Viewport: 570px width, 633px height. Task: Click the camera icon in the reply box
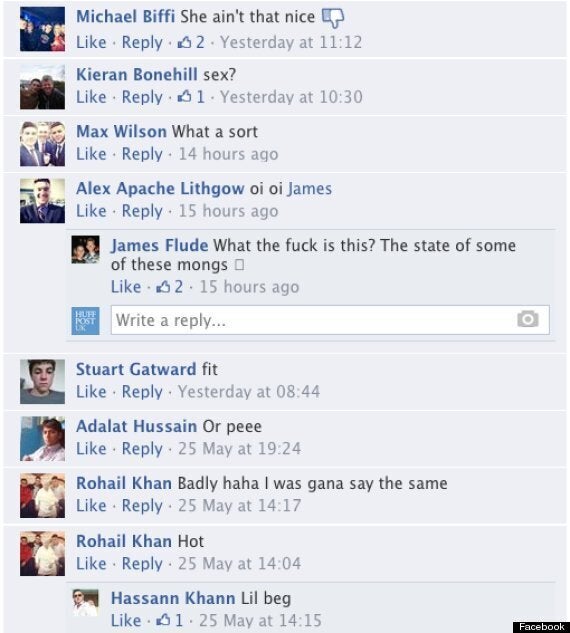click(528, 320)
